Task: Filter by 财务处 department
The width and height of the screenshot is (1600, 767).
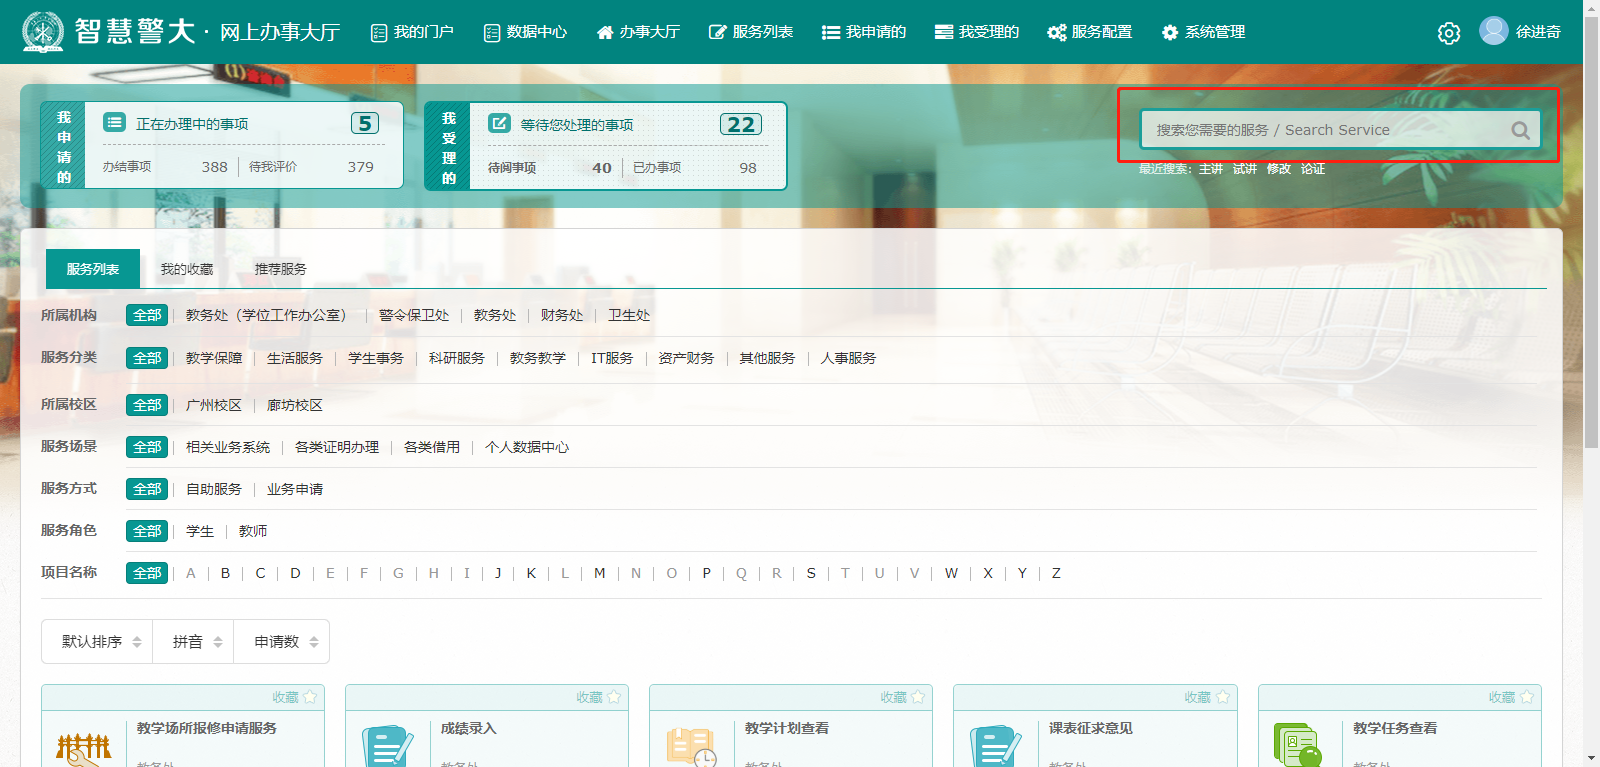Action: point(562,315)
